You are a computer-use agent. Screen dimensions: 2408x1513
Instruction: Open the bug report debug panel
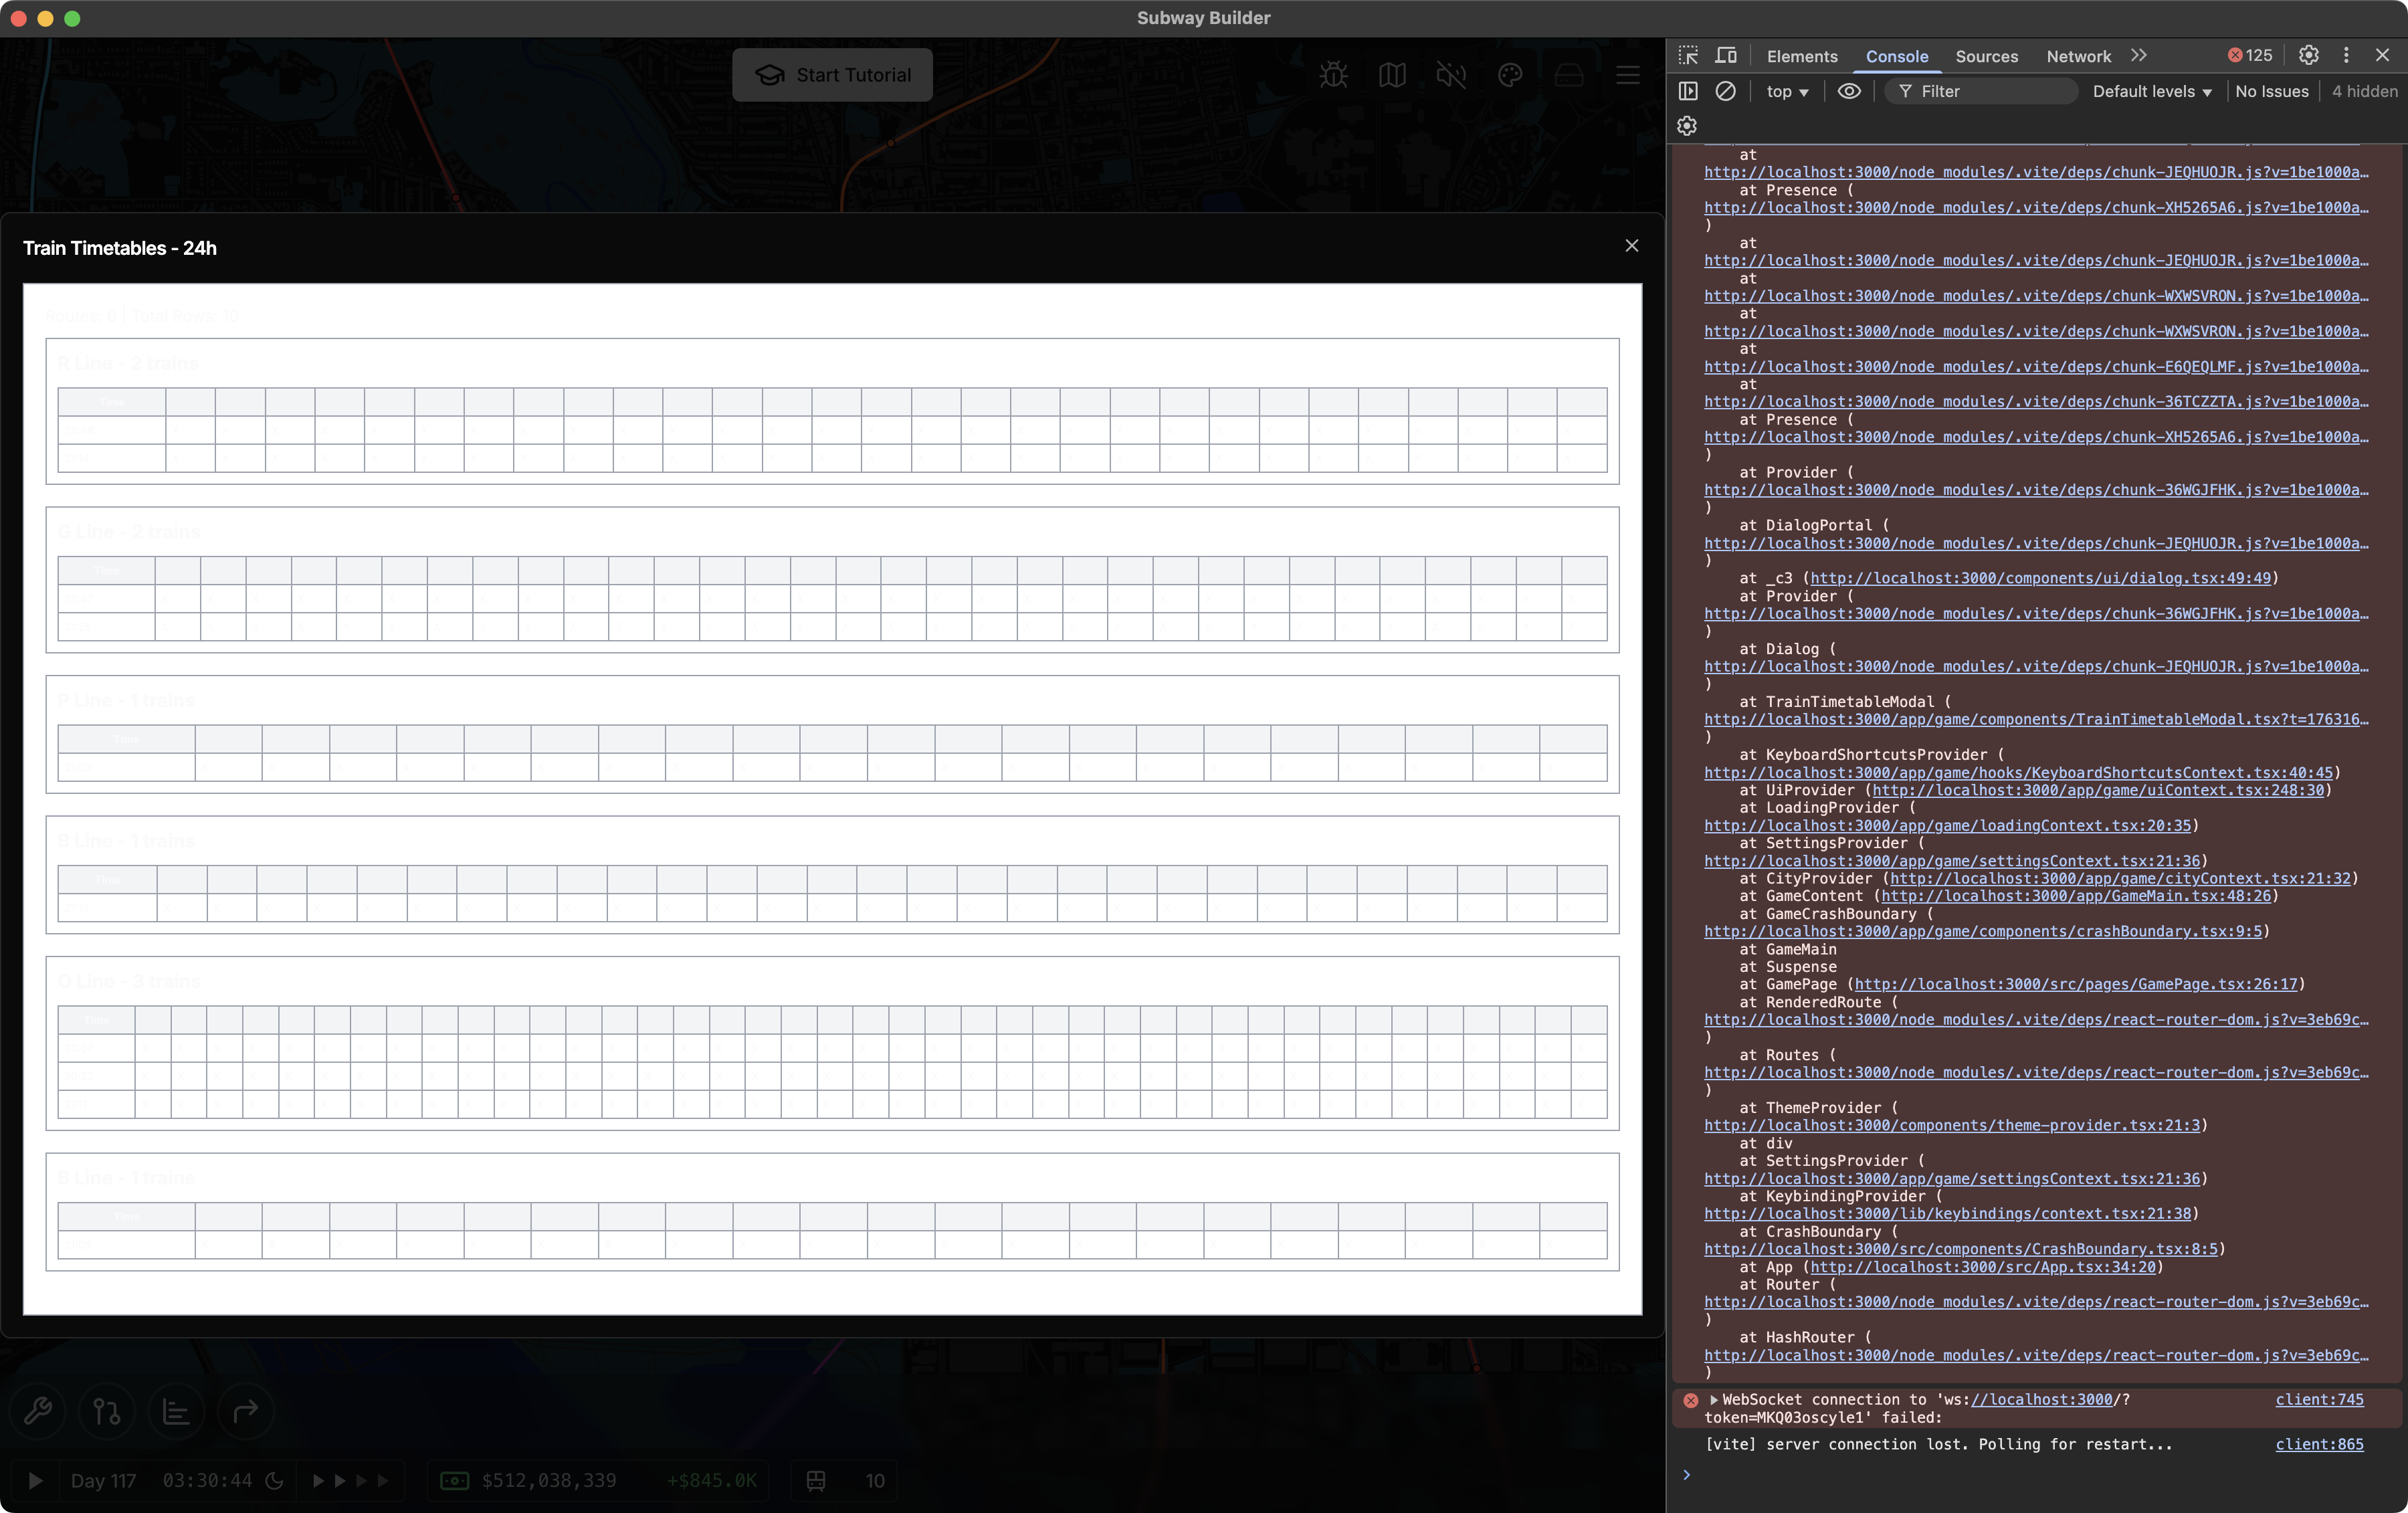(1333, 74)
